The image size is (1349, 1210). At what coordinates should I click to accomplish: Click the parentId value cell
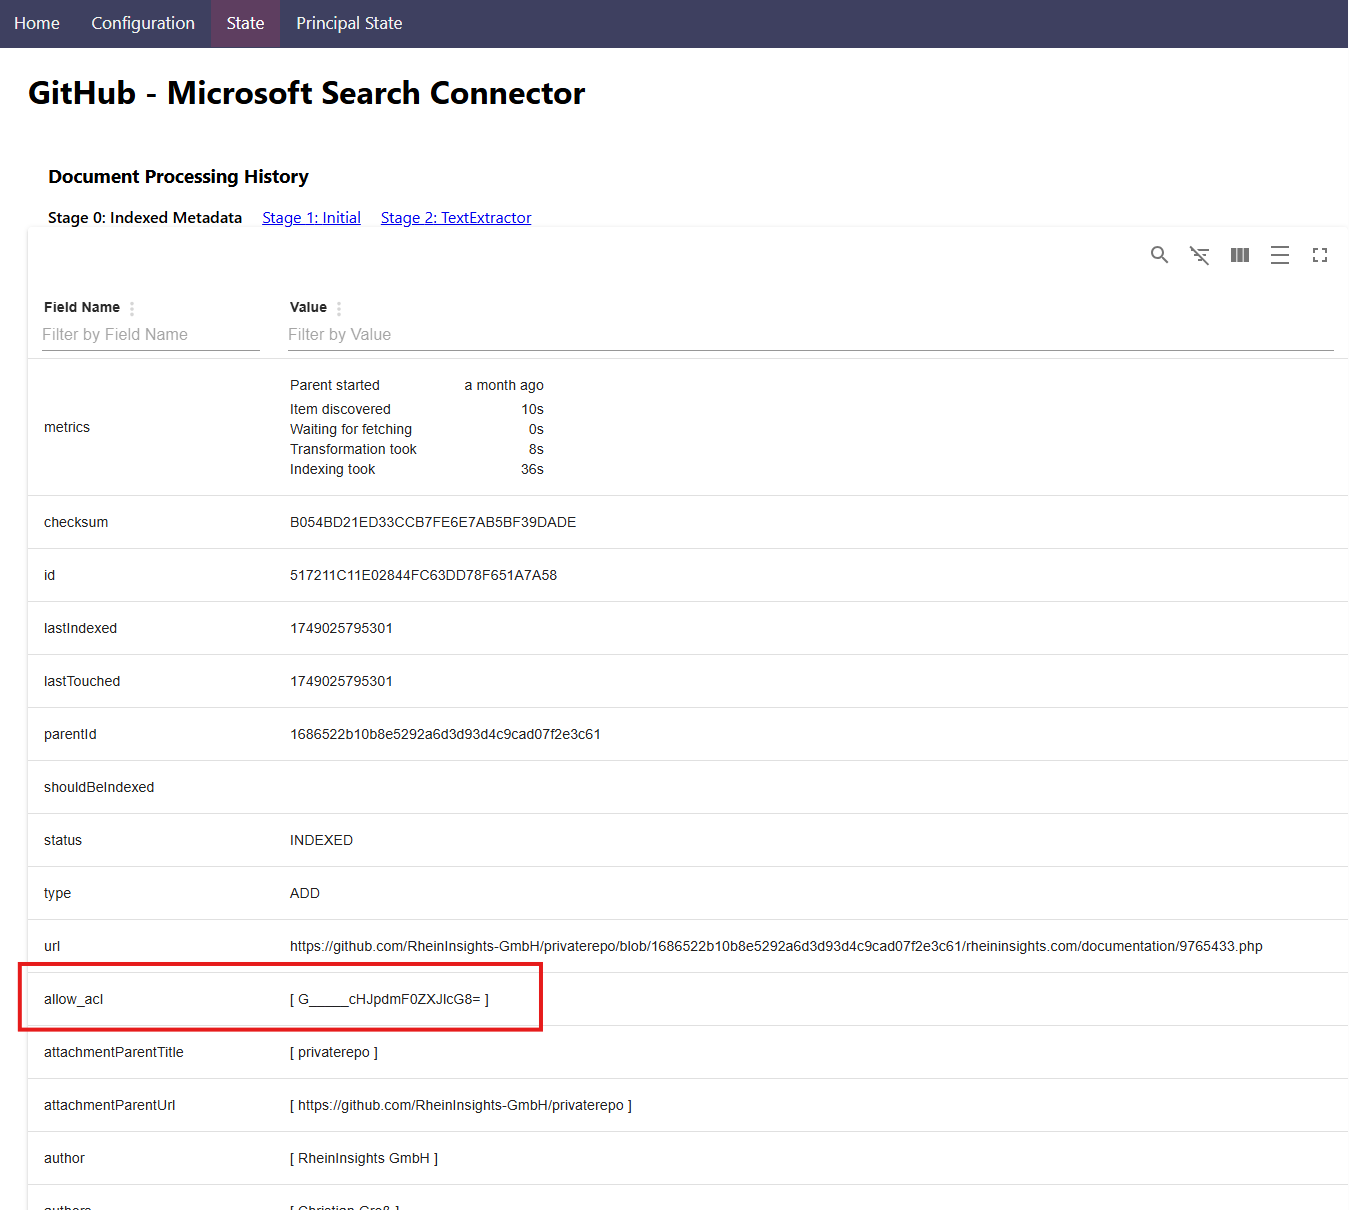click(445, 734)
